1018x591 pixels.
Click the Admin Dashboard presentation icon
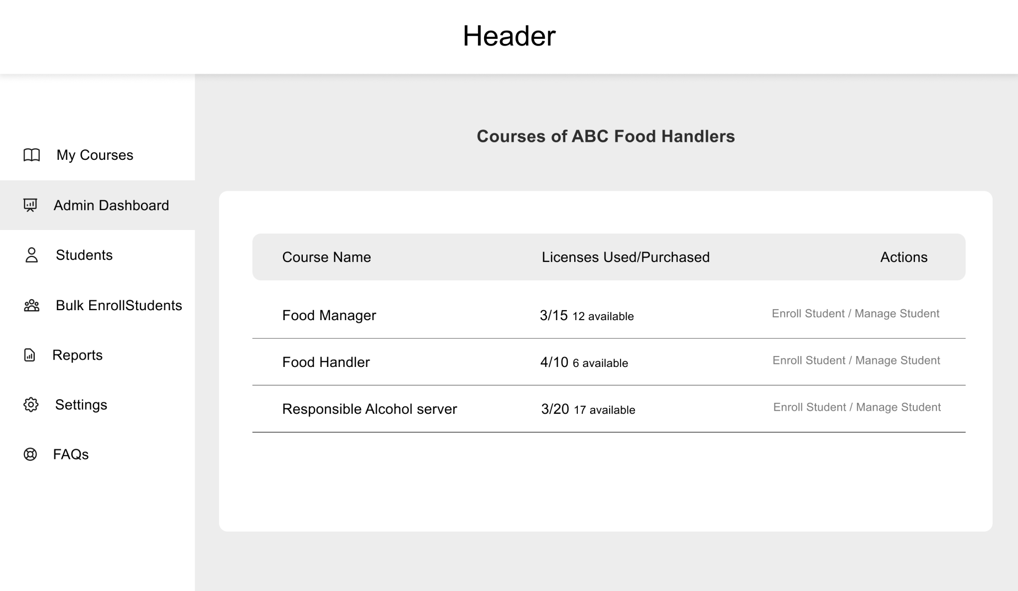[31, 205]
